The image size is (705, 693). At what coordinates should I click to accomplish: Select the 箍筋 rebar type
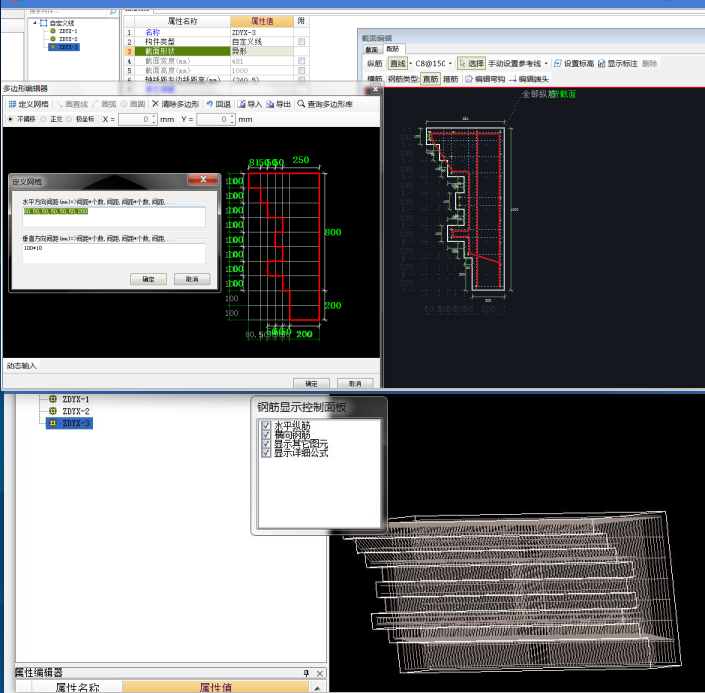coord(451,79)
